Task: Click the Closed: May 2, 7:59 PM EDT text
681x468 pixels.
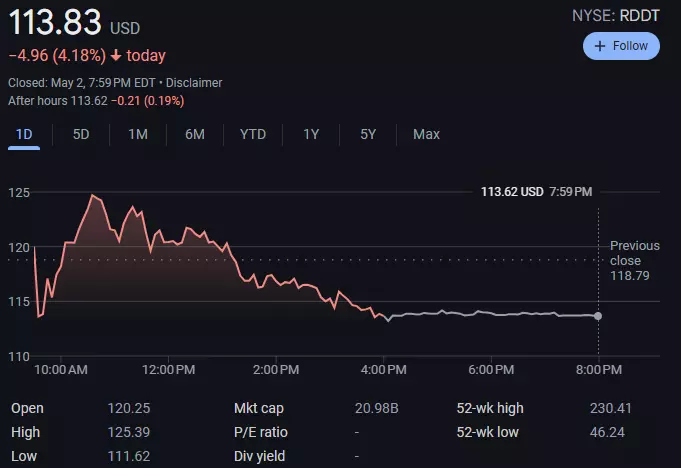Action: pyautogui.click(x=82, y=82)
